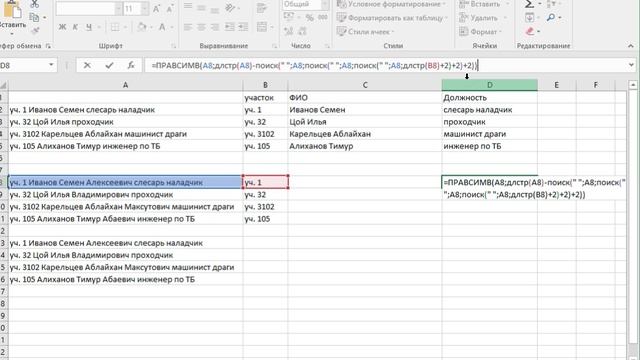Image resolution: width=640 pixels, height=360 pixels.
Task: Open the Общий number format dropdown
Action: coord(325,4)
